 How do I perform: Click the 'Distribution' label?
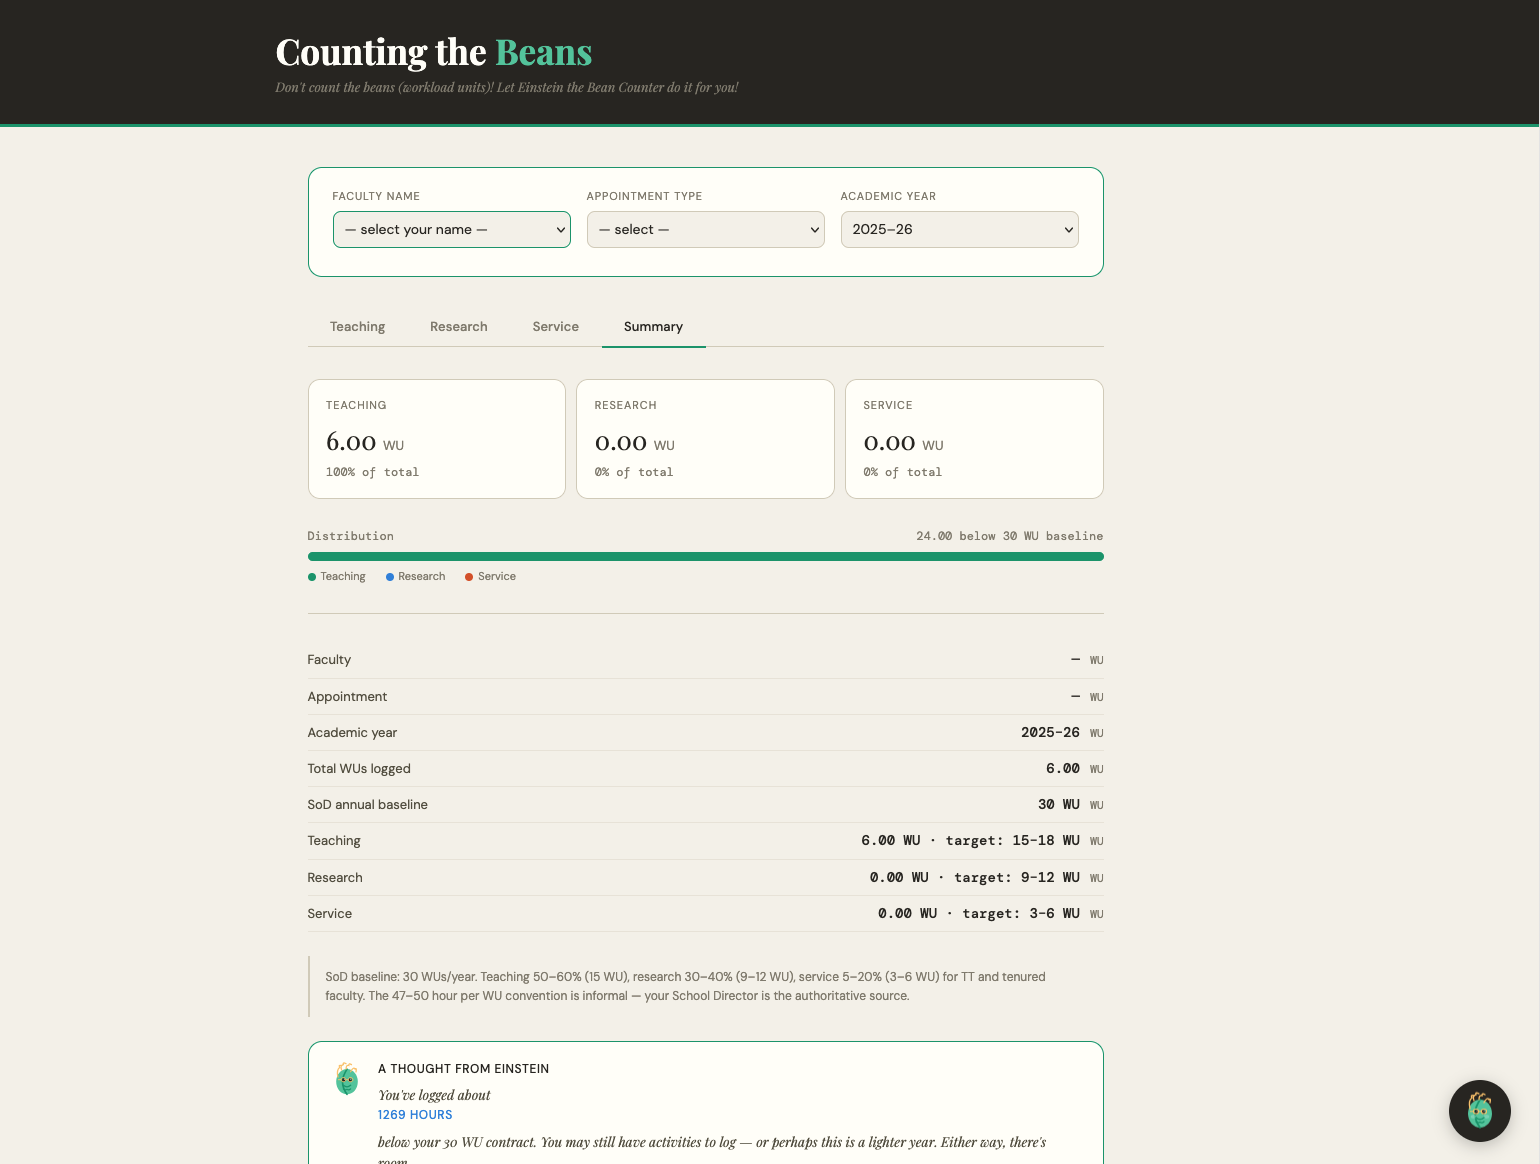(x=351, y=536)
